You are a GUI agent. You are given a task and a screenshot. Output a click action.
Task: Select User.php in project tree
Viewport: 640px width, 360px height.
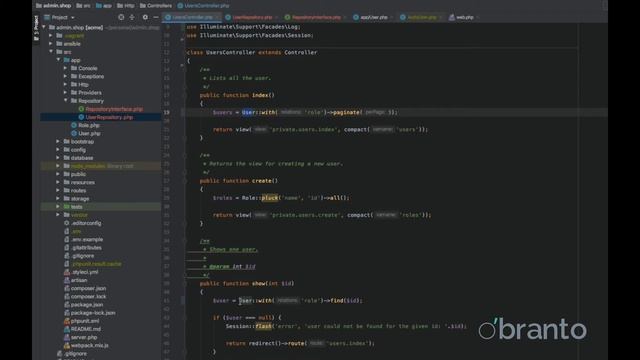coord(89,133)
